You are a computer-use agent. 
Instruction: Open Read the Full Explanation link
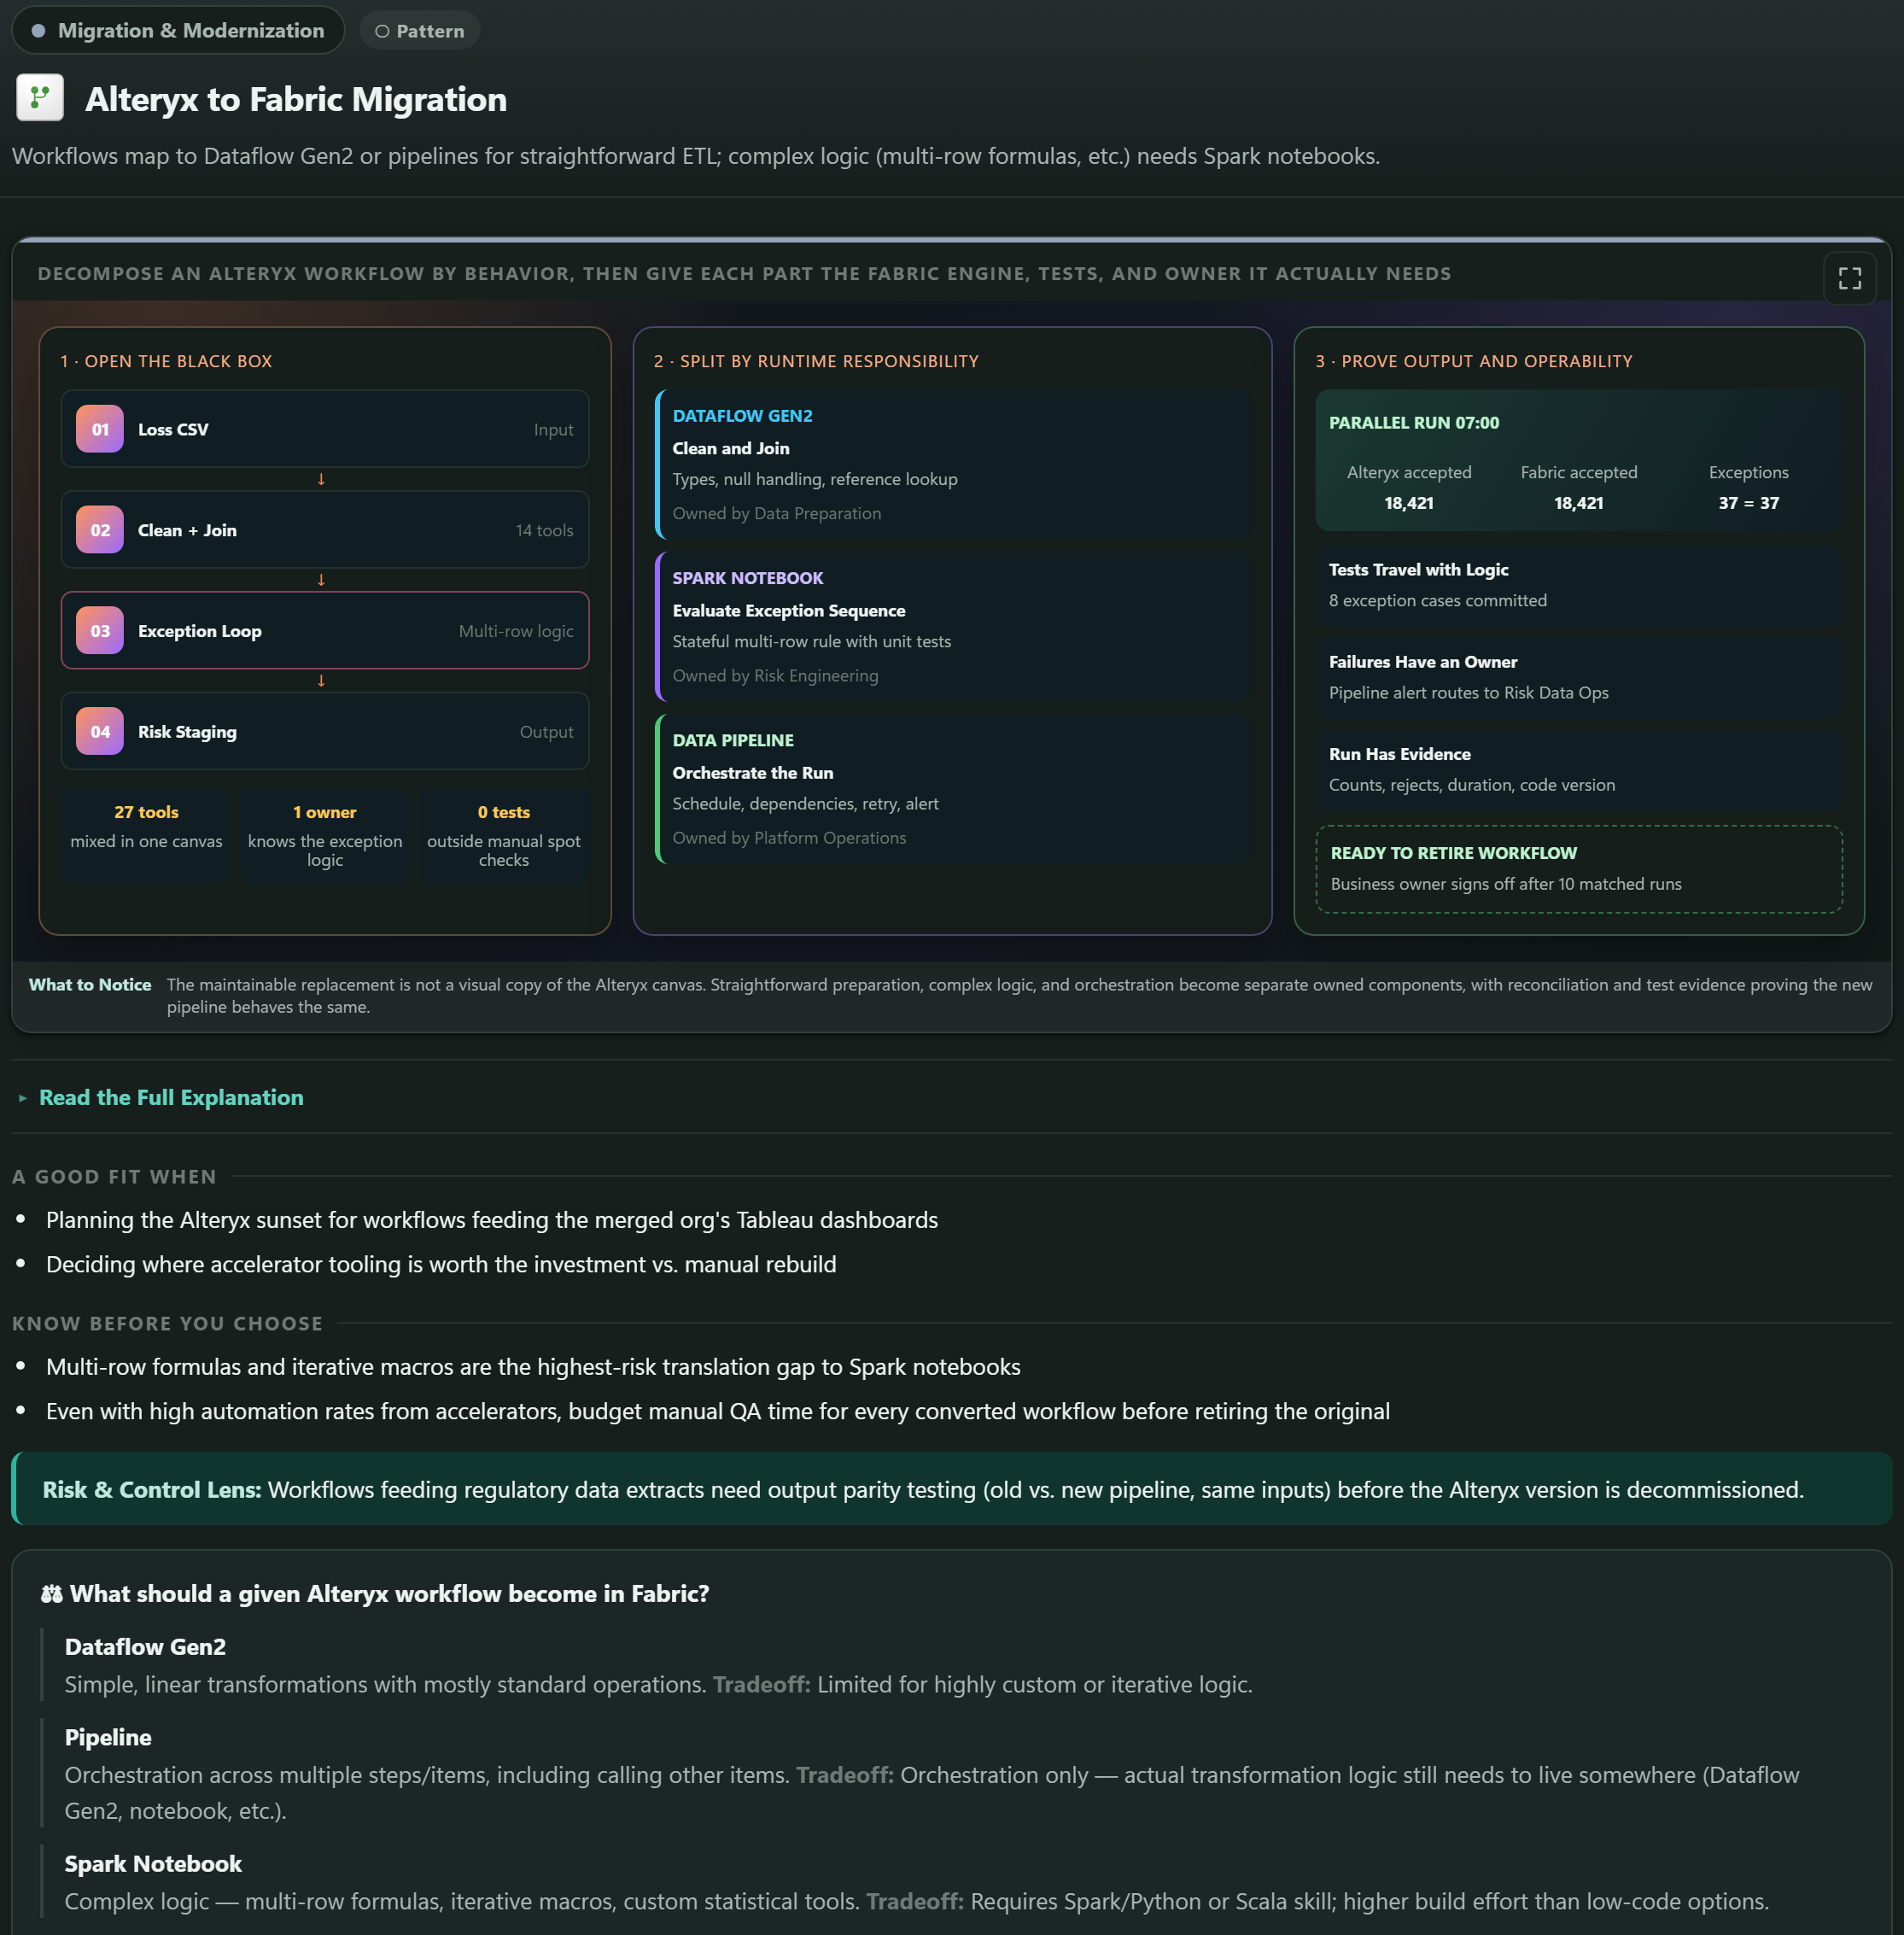point(171,1097)
